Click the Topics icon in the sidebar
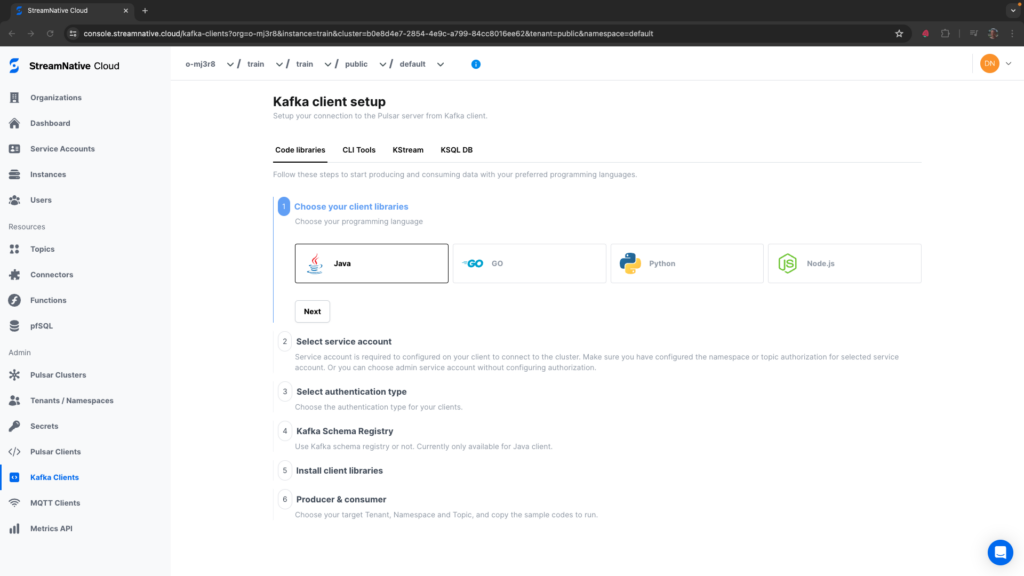Viewport: 1024px width, 576px height. [14, 249]
